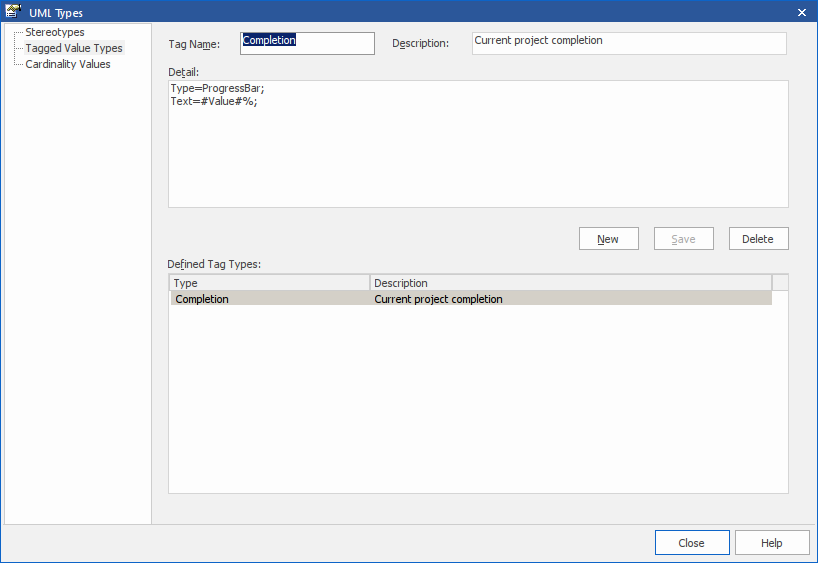Select Stereotypes in the left tree

pos(55,32)
